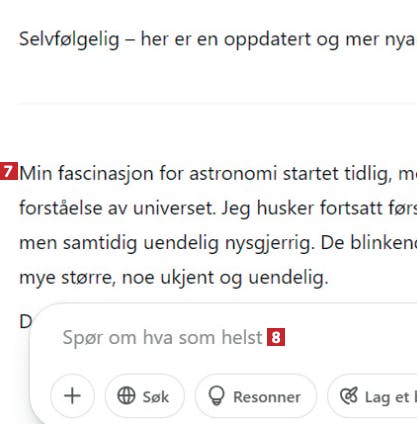Click the word astronomi in the paragraph
Screen dimensions: 417x424
[x=233, y=173]
